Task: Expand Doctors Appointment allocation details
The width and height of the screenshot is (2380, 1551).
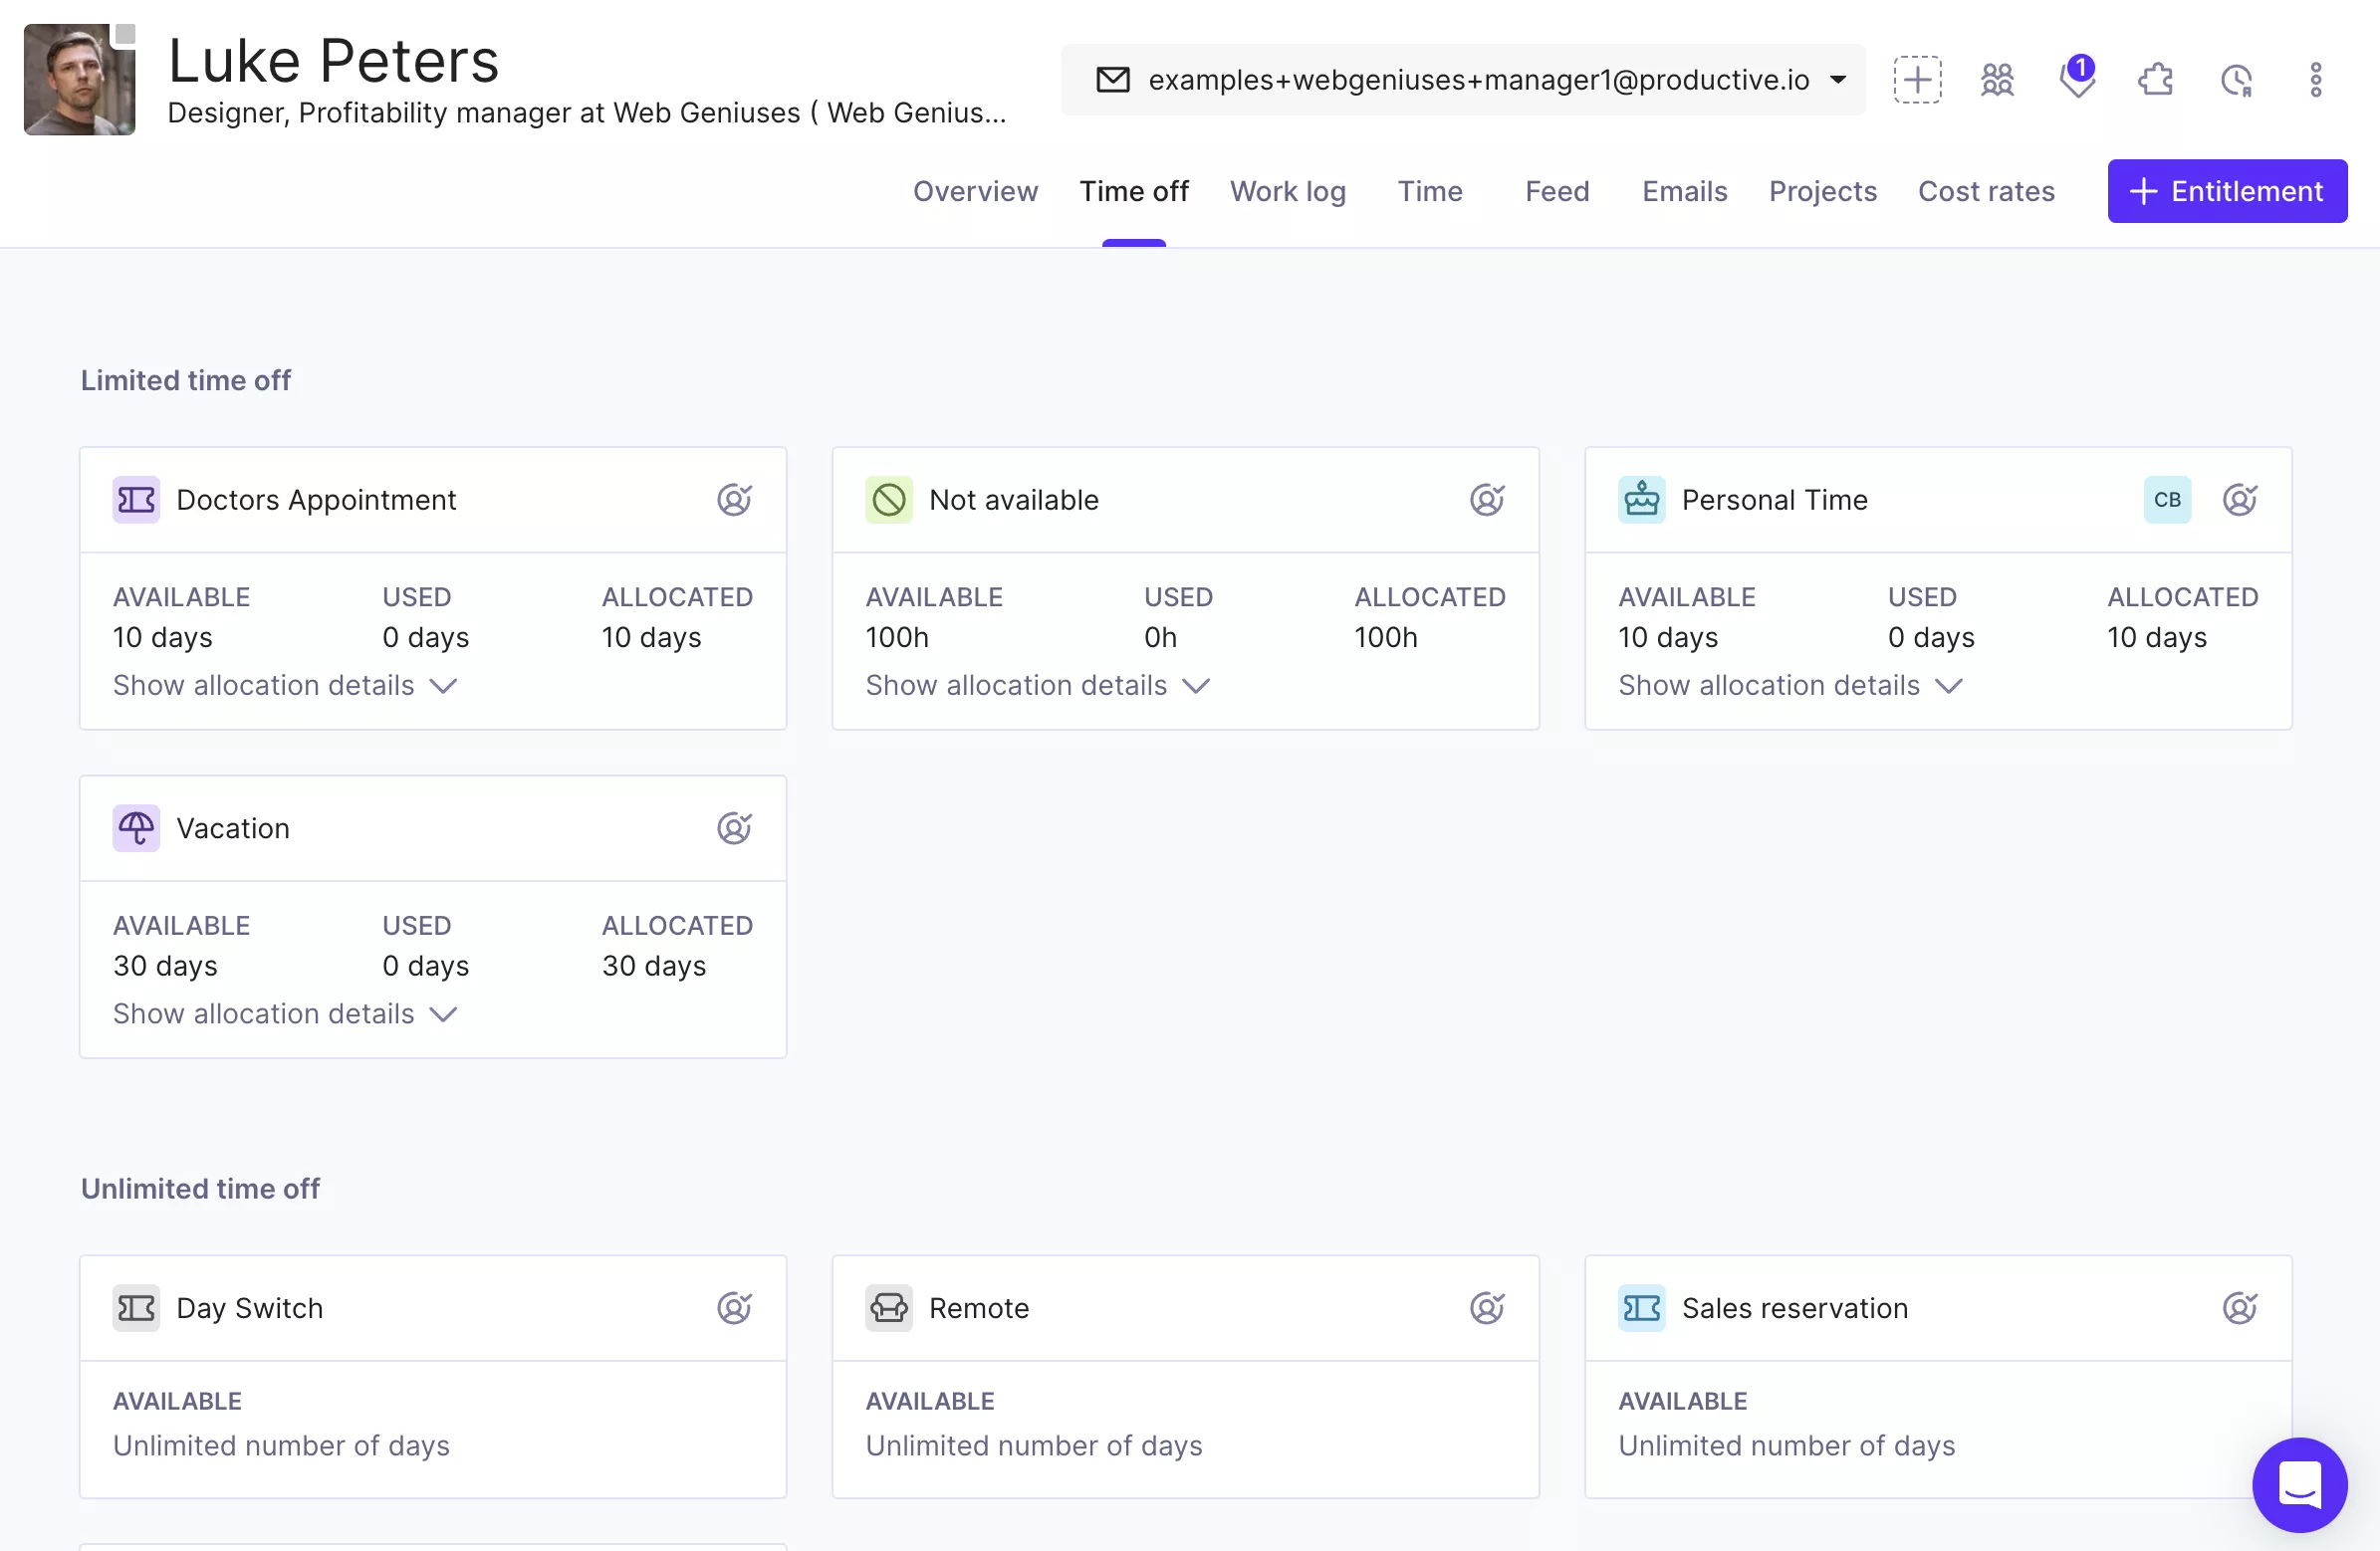Action: point(285,685)
